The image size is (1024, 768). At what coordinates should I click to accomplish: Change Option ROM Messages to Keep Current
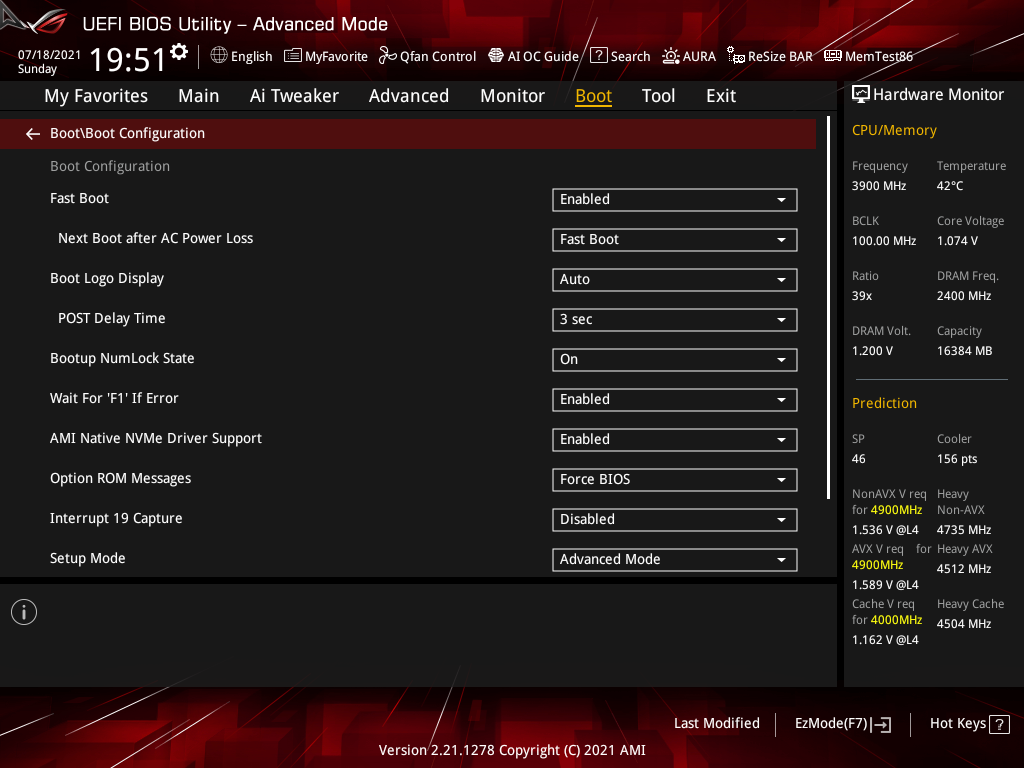point(674,479)
